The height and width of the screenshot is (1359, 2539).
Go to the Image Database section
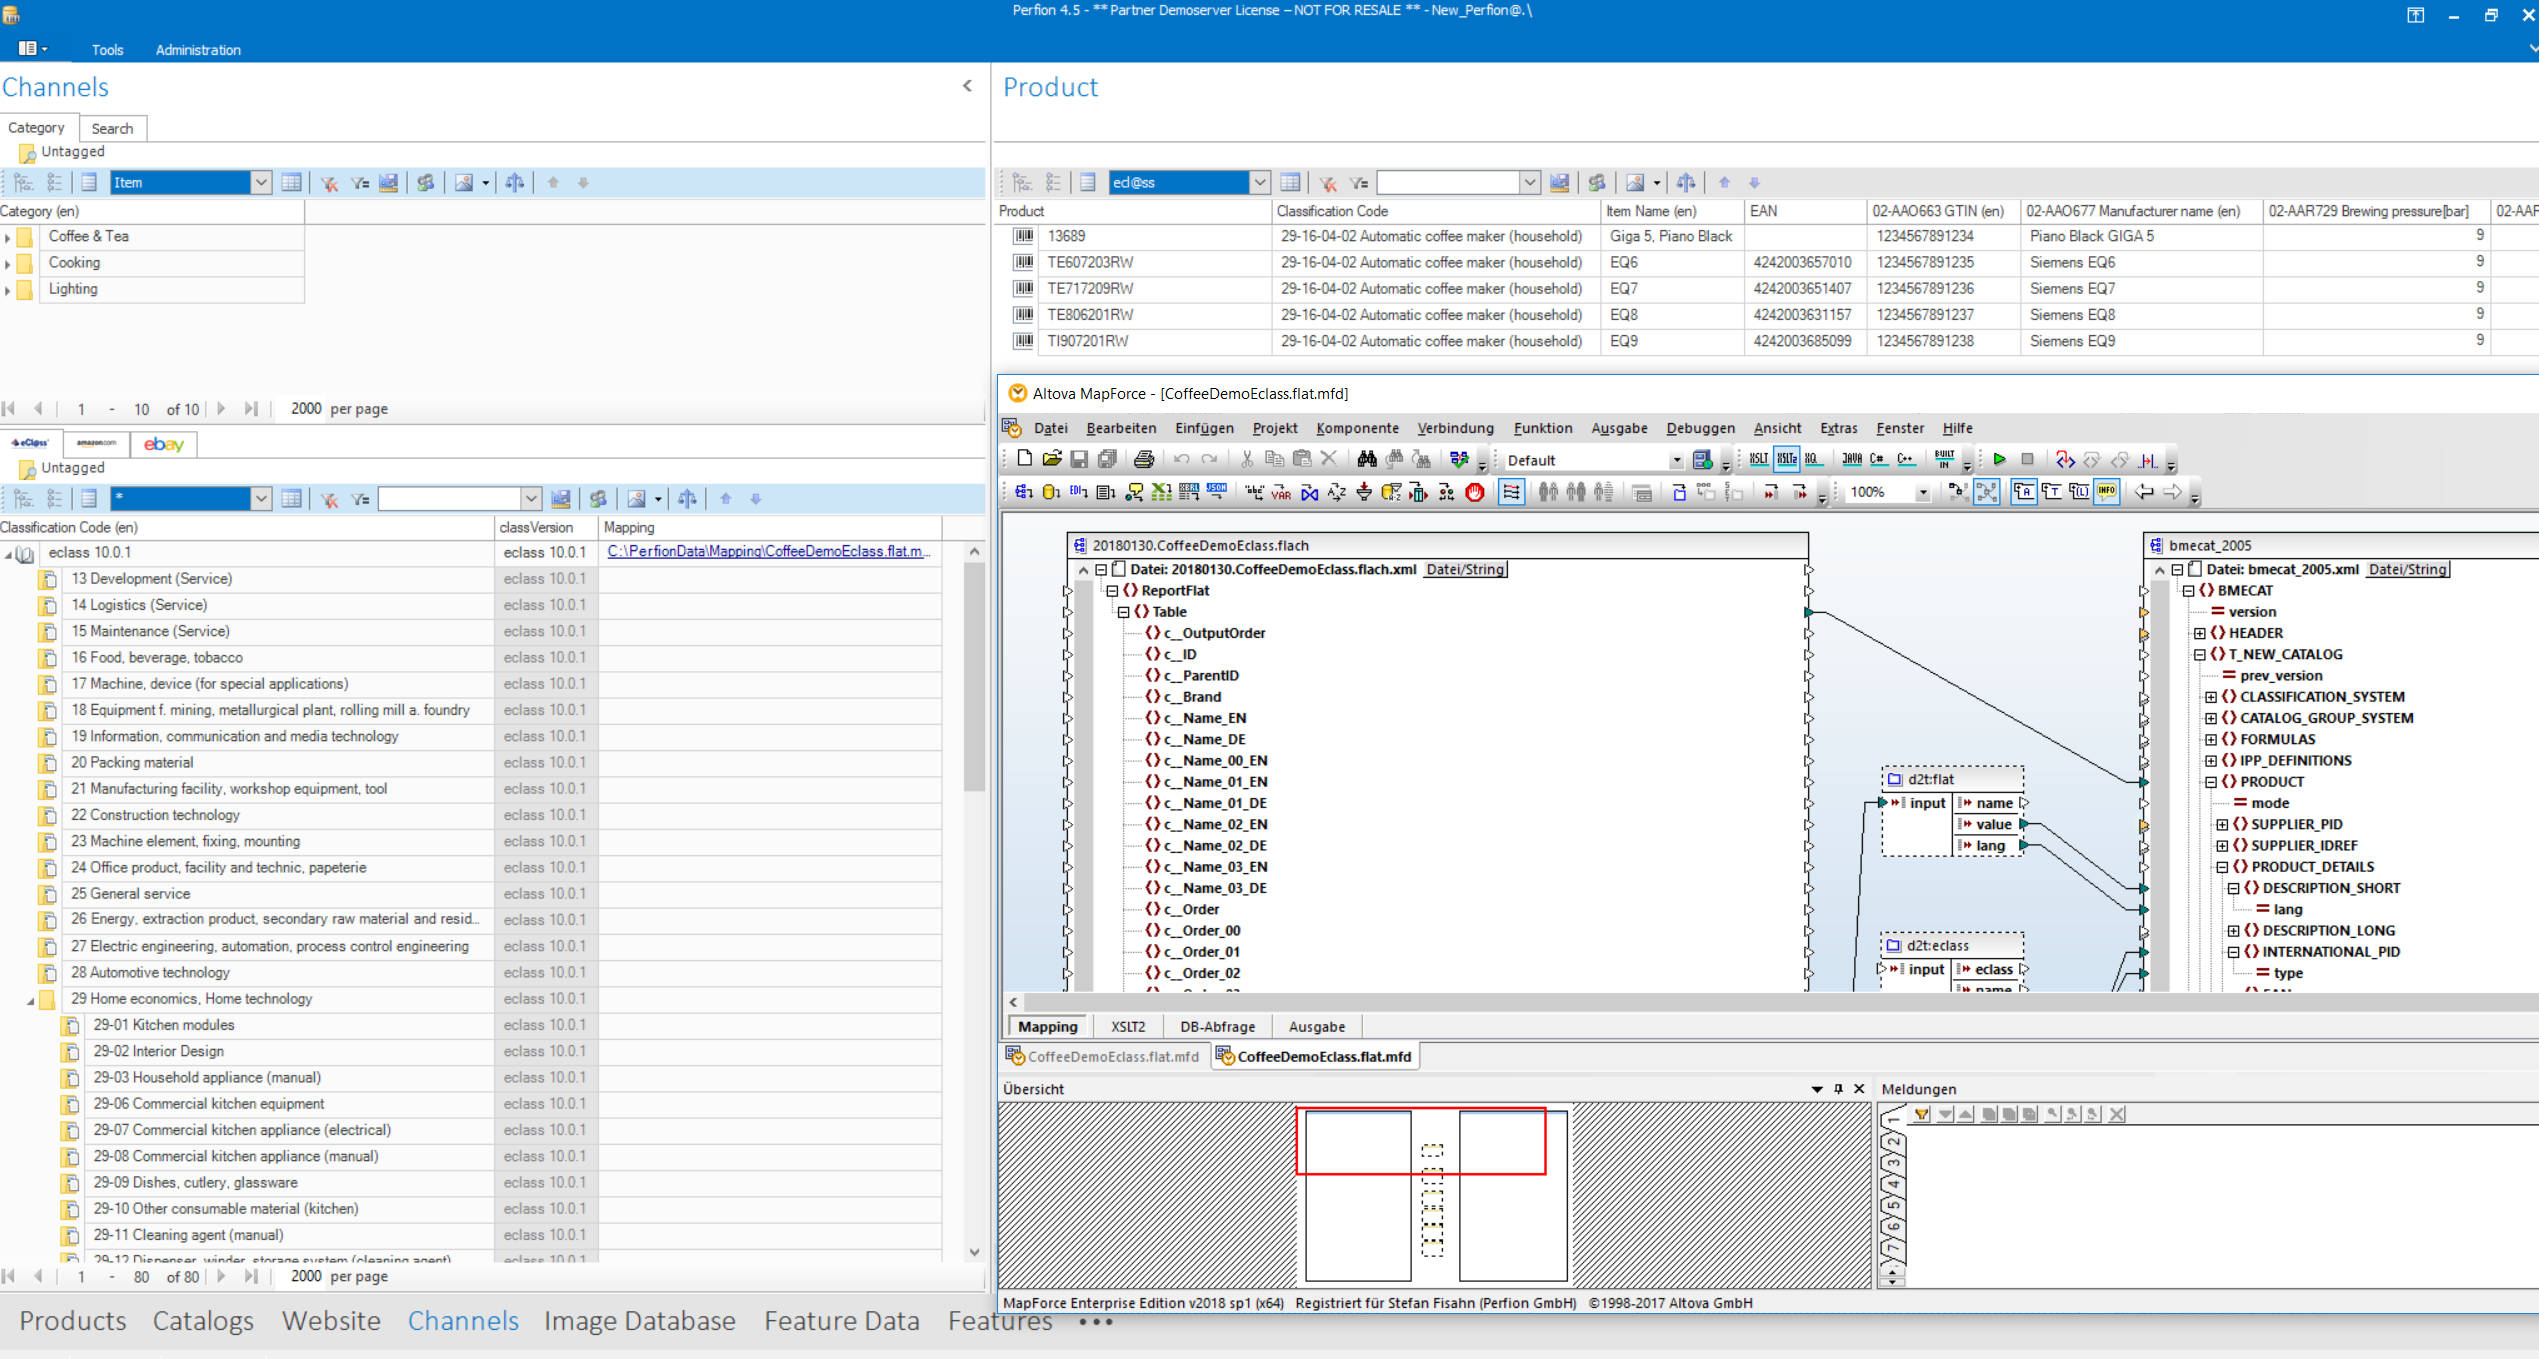[639, 1321]
